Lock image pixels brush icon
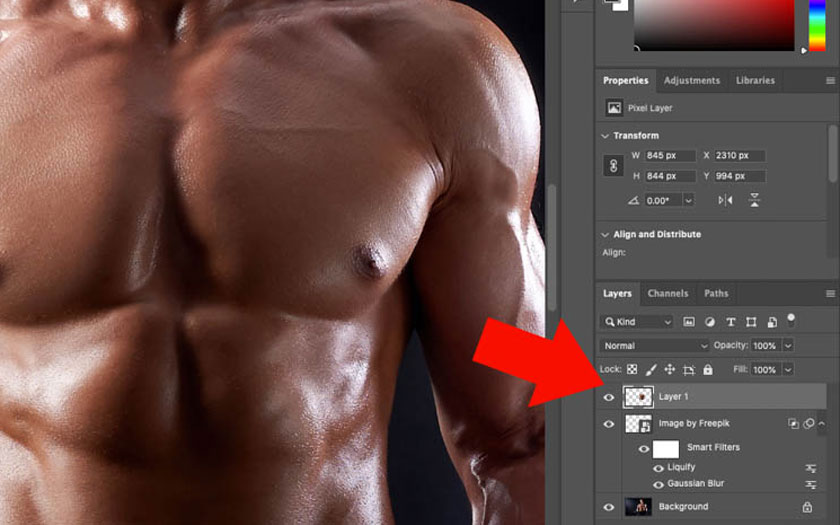This screenshot has height=525, width=840. 651,369
